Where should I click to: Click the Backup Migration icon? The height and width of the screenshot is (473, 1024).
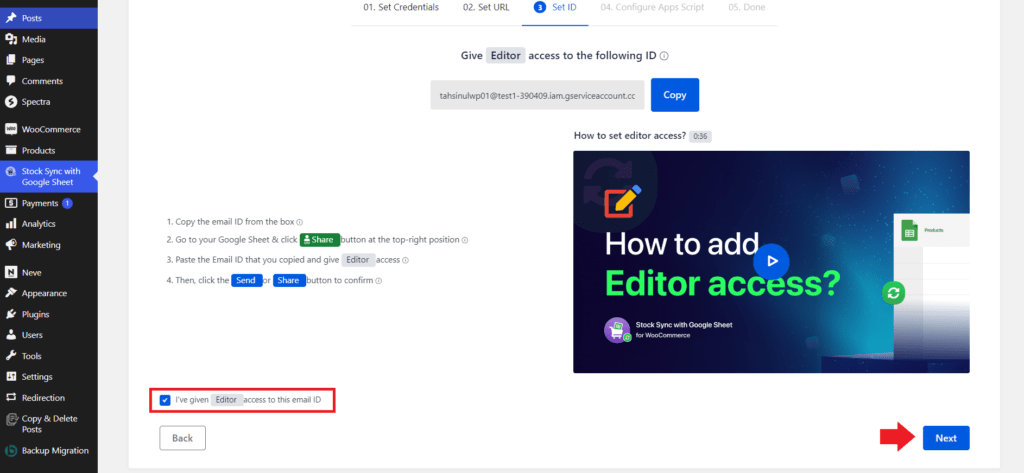coord(10,451)
